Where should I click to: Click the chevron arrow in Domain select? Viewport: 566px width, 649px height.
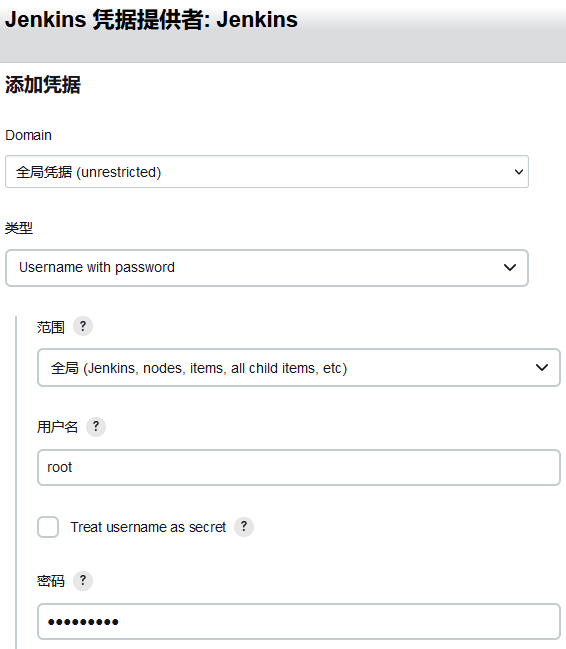(x=518, y=172)
